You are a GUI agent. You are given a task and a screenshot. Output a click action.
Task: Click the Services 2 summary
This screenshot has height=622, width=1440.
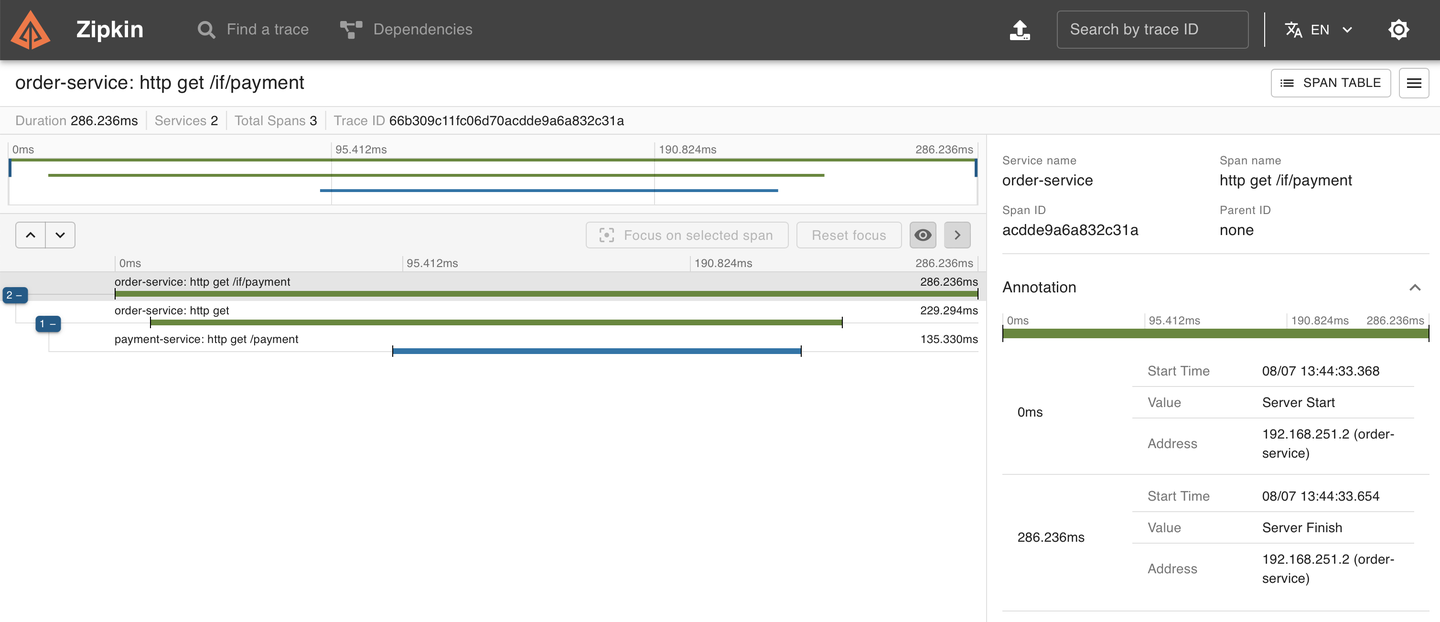tap(187, 121)
